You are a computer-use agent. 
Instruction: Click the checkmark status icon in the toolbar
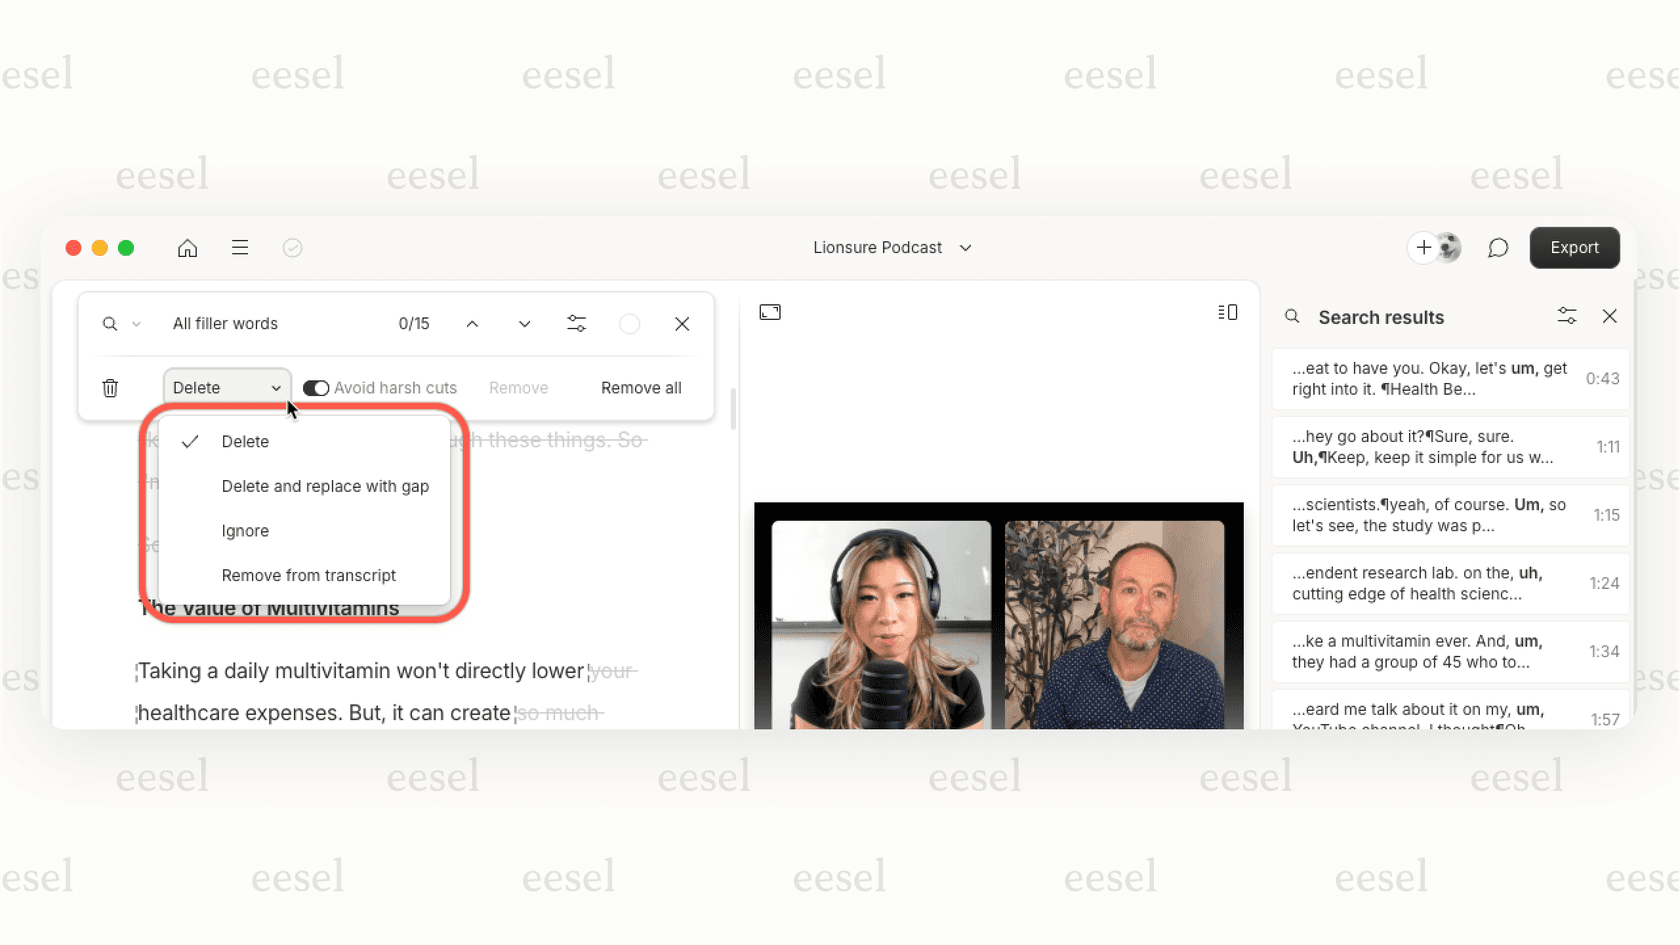point(292,247)
